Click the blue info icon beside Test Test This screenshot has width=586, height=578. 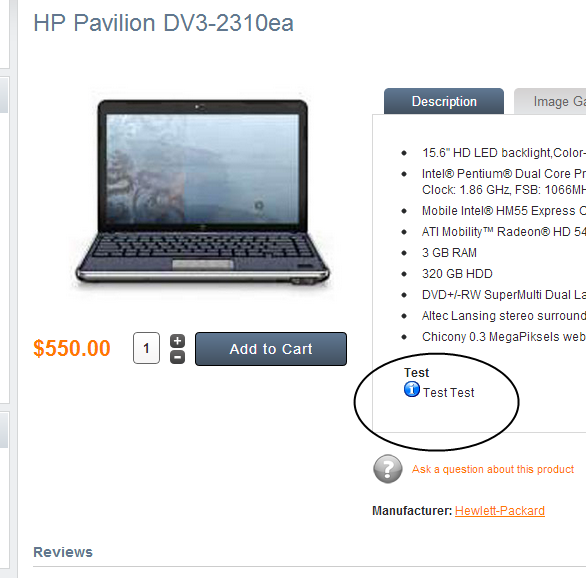coord(412,389)
